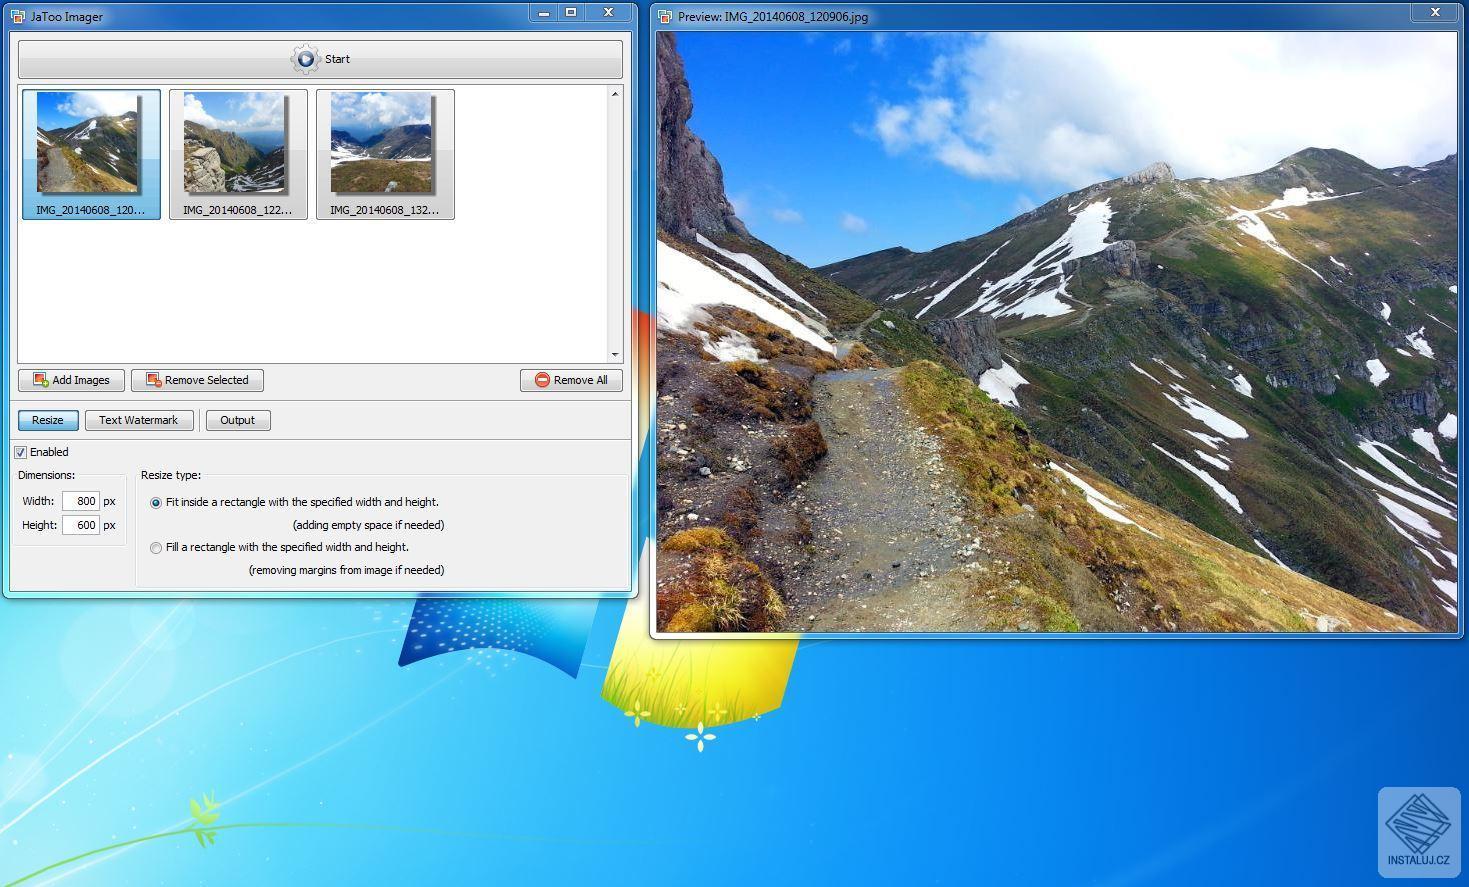Image resolution: width=1469 pixels, height=887 pixels.
Task: Select thumbnail IMG_20140608_122
Action: tap(238, 150)
